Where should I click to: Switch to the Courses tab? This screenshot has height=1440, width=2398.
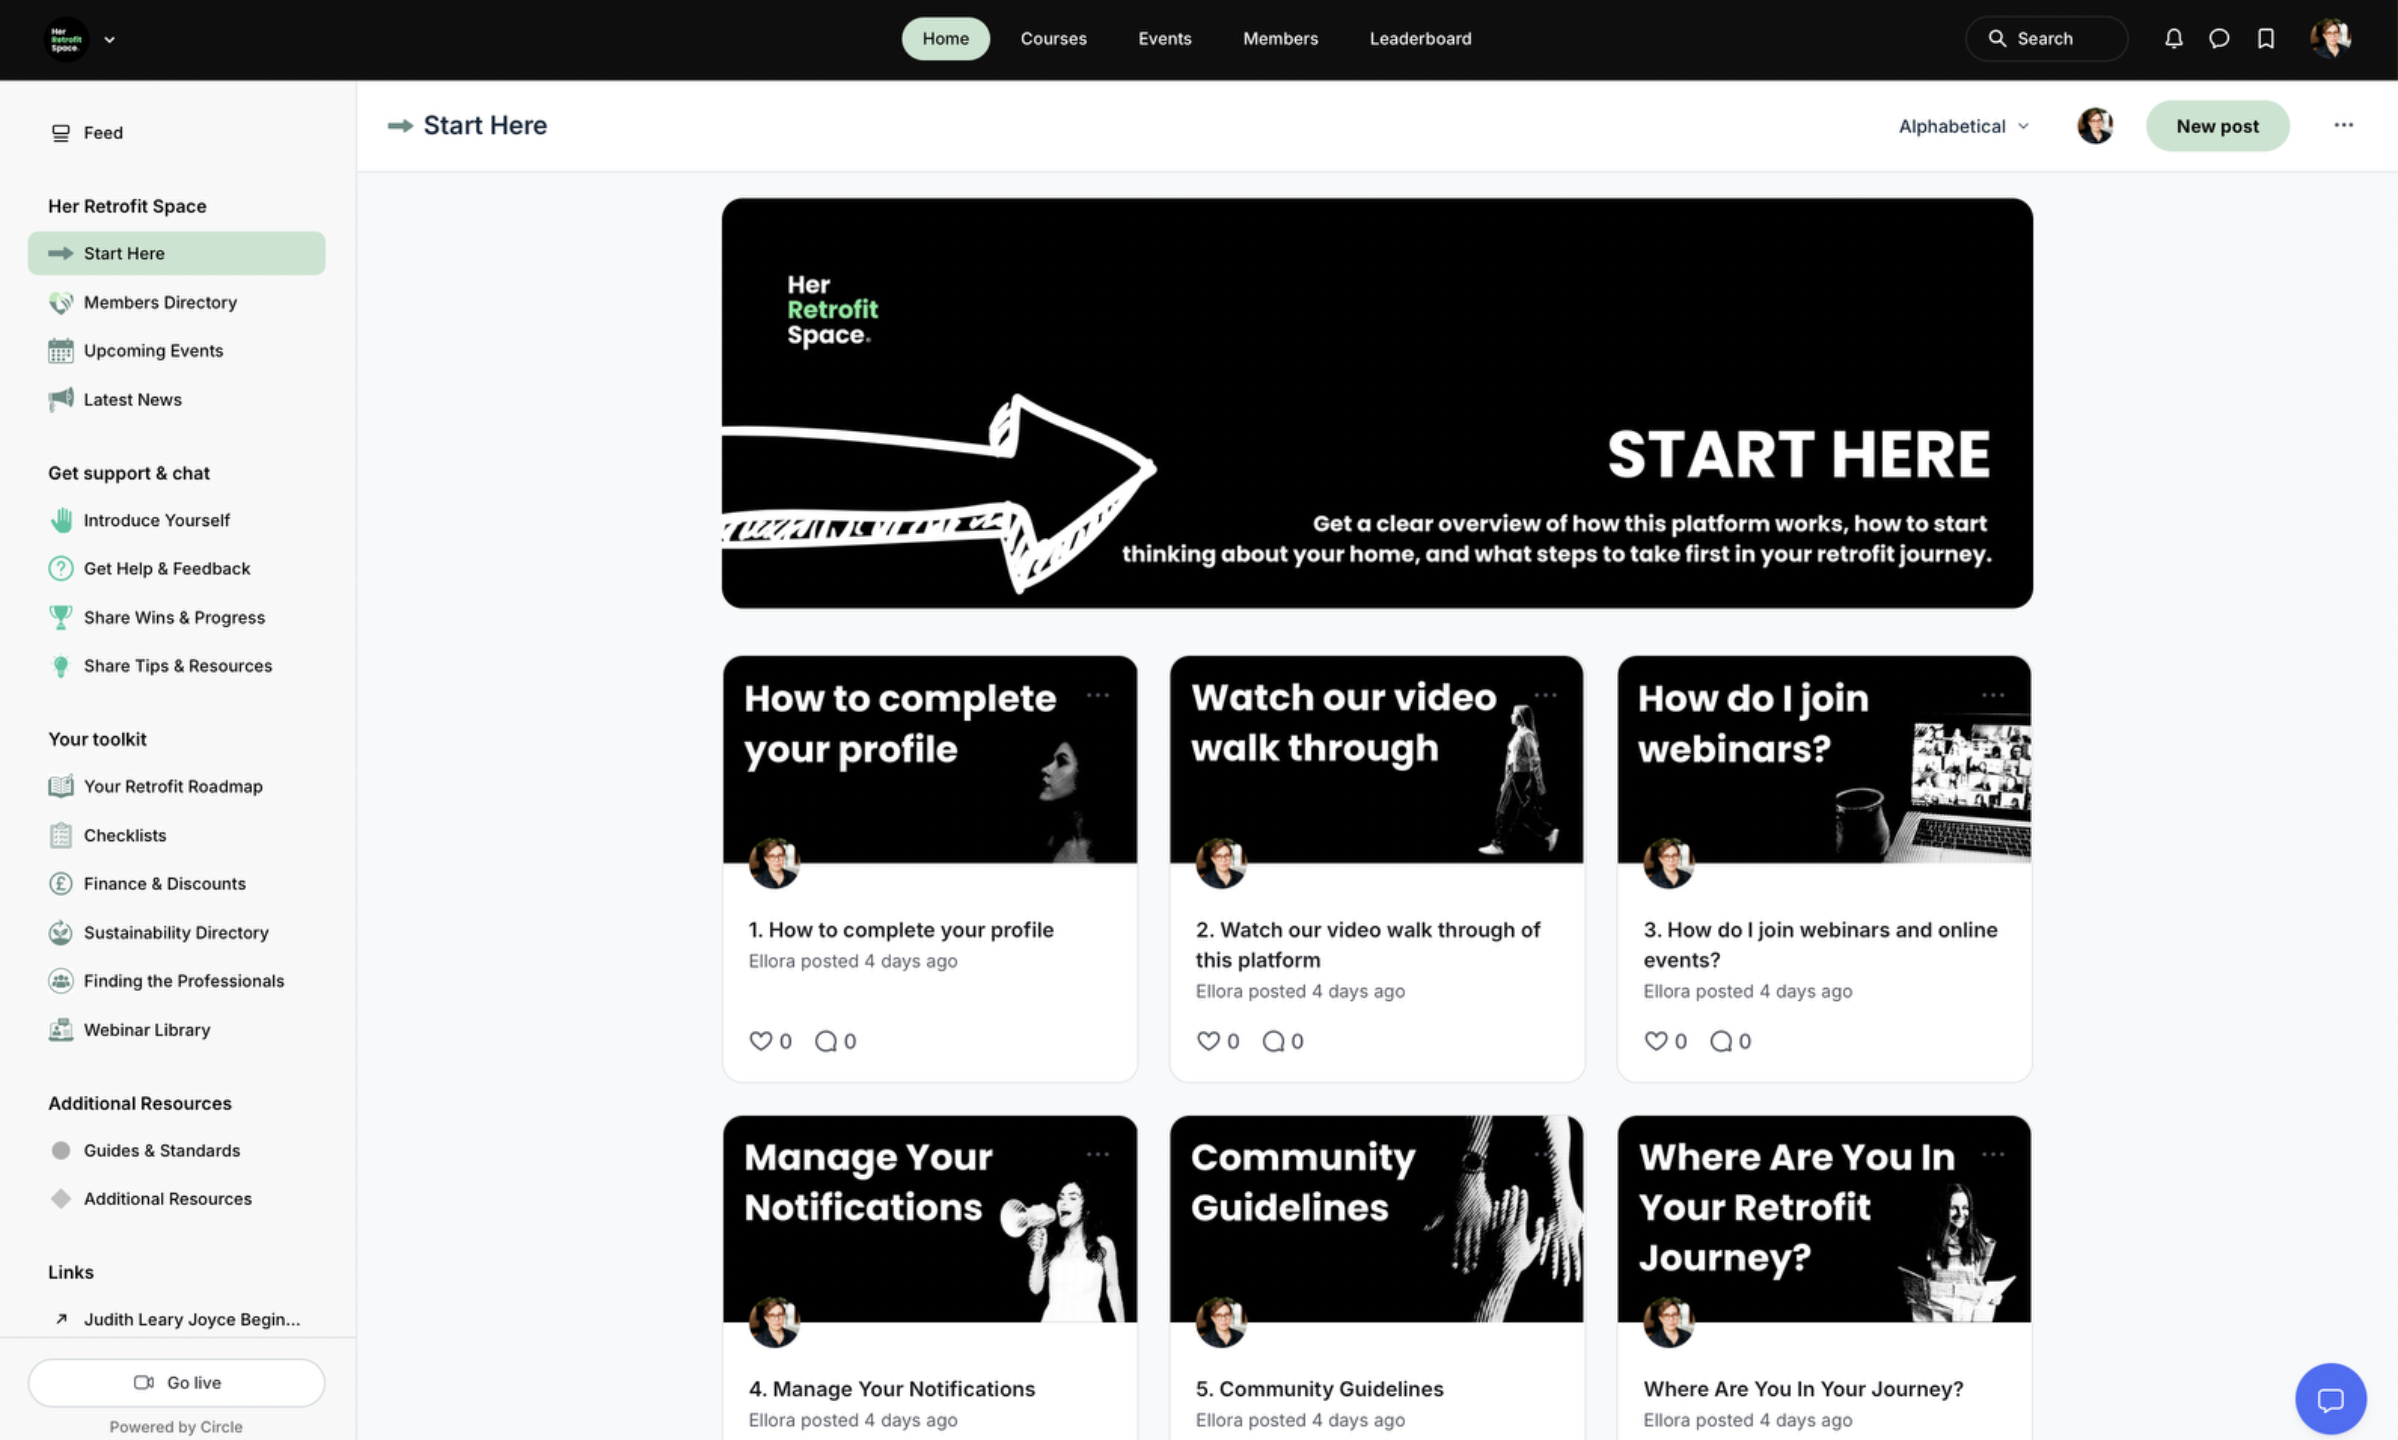pyautogui.click(x=1053, y=38)
